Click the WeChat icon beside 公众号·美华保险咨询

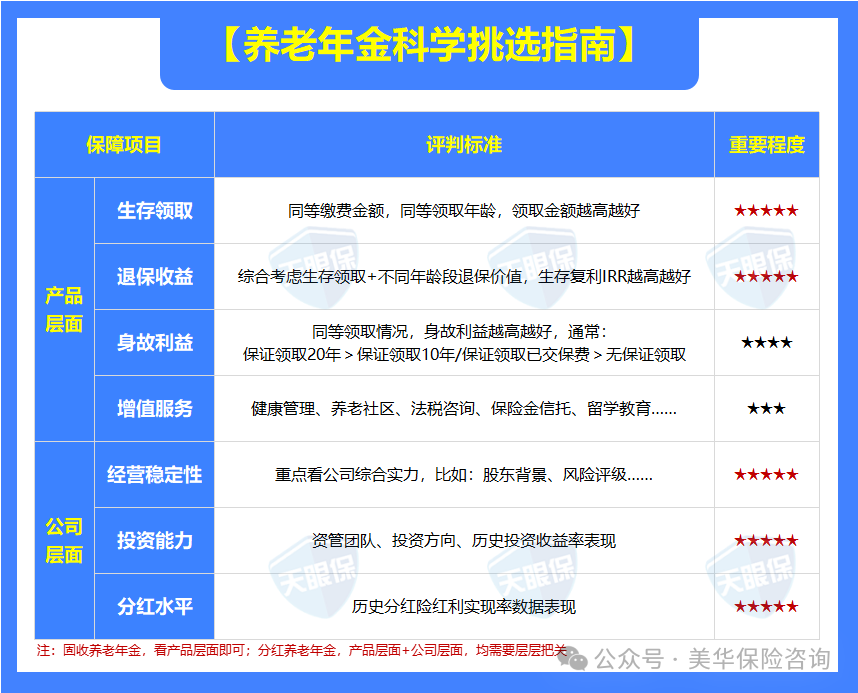575,661
